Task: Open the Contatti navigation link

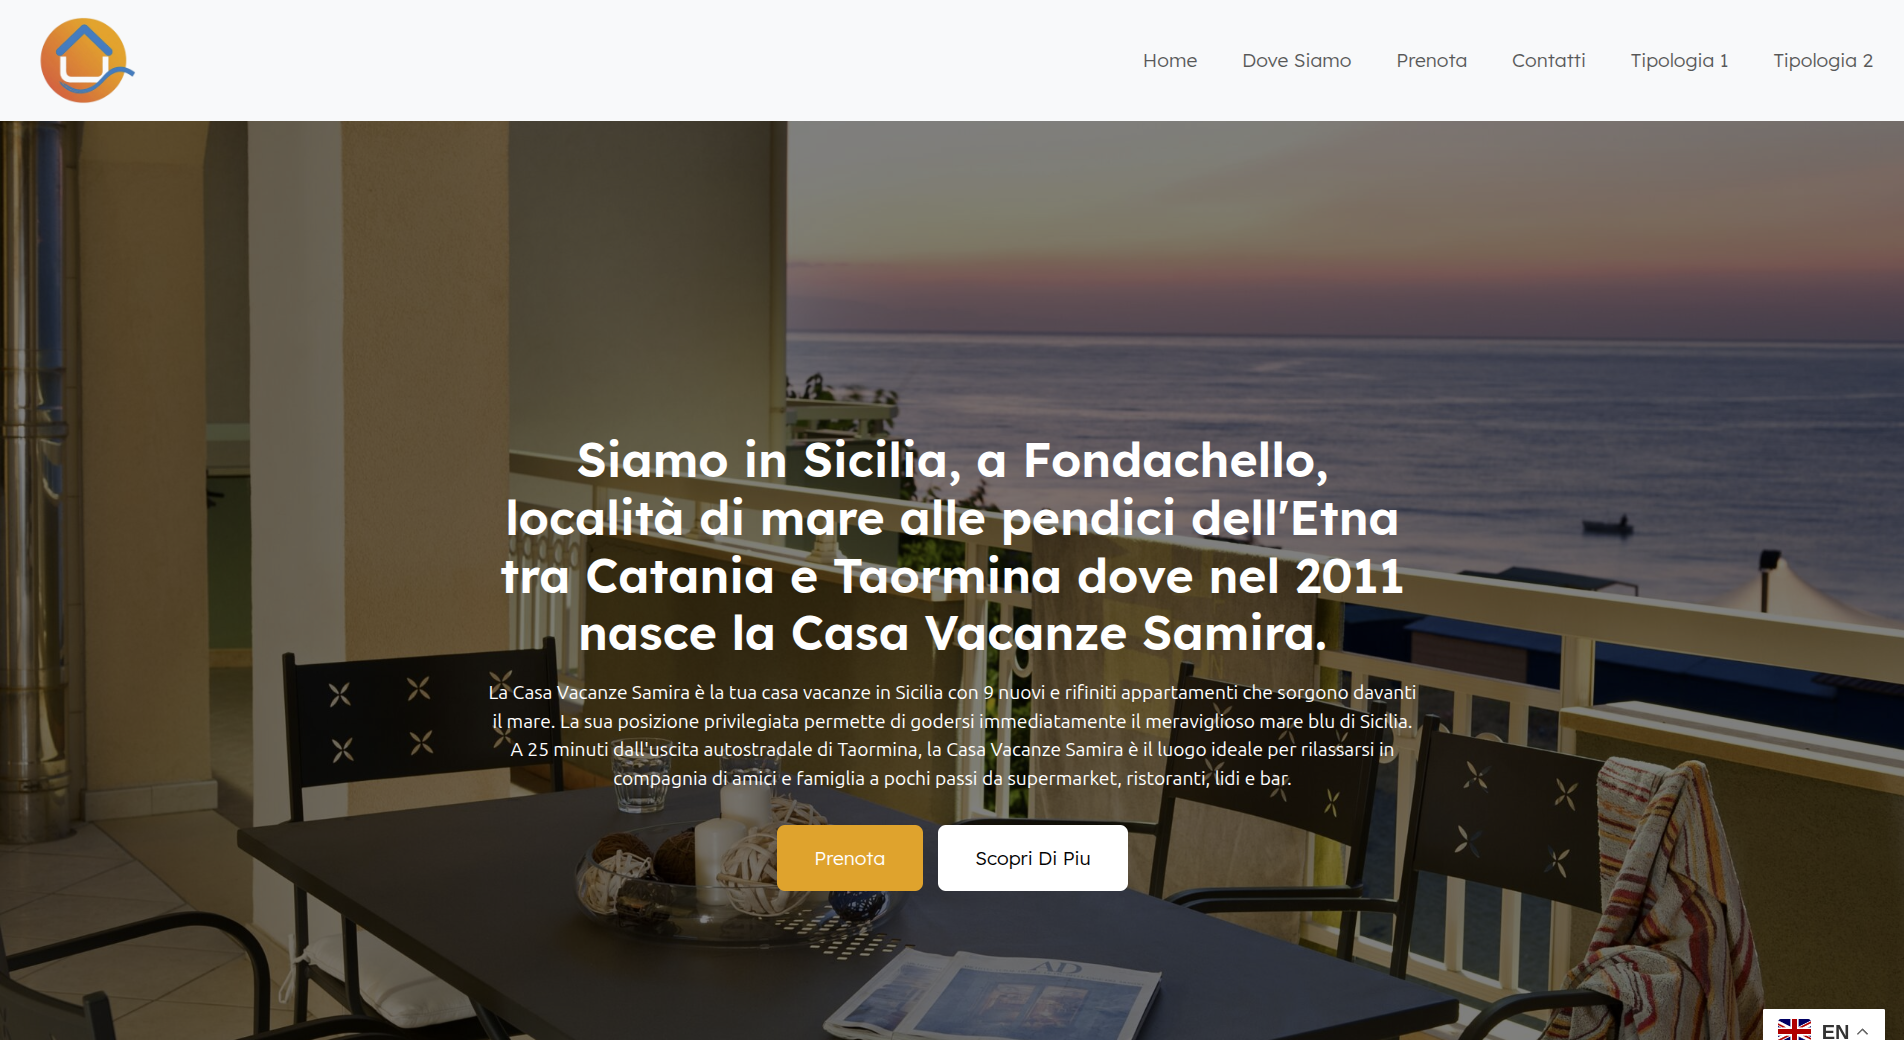Action: coord(1548,61)
